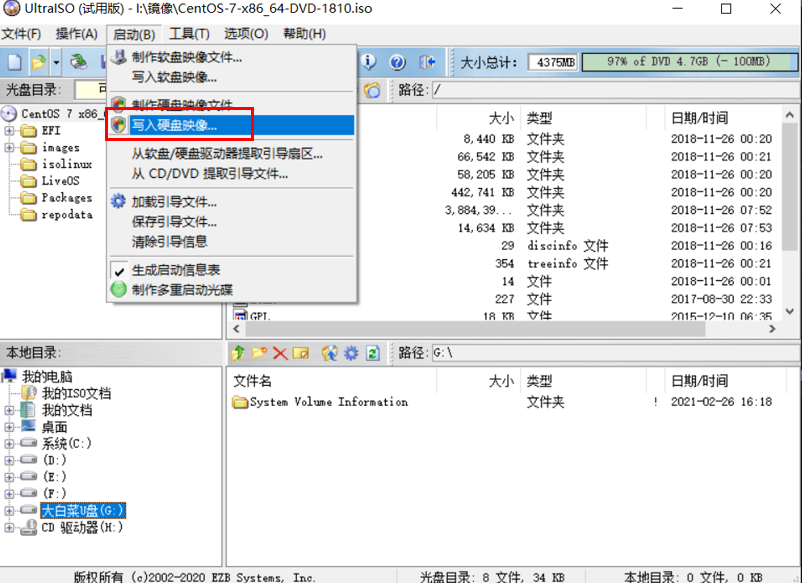
Task: Choose 写入硬盘映像... menu entry
Action: point(232,125)
